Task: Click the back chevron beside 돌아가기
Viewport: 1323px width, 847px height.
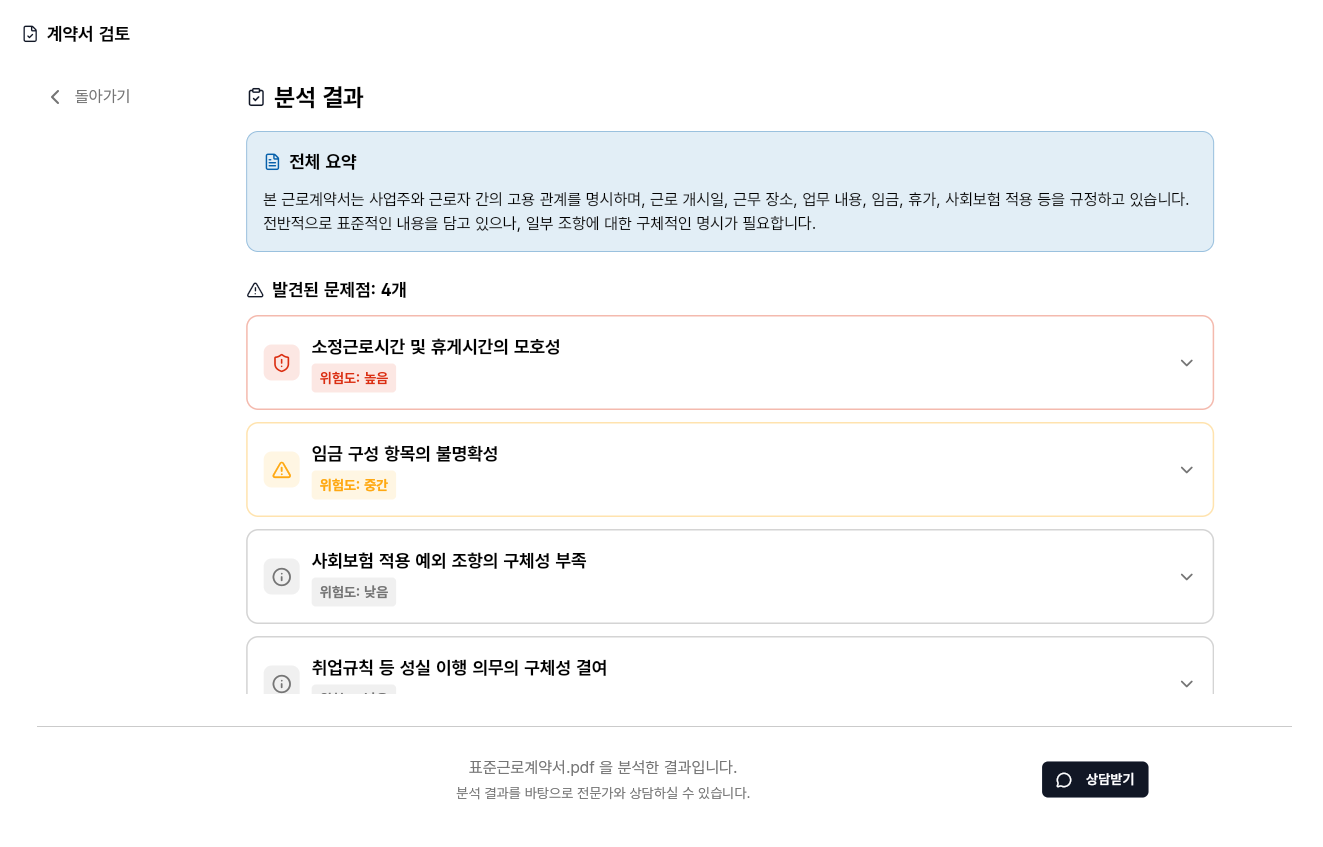Action: [56, 96]
